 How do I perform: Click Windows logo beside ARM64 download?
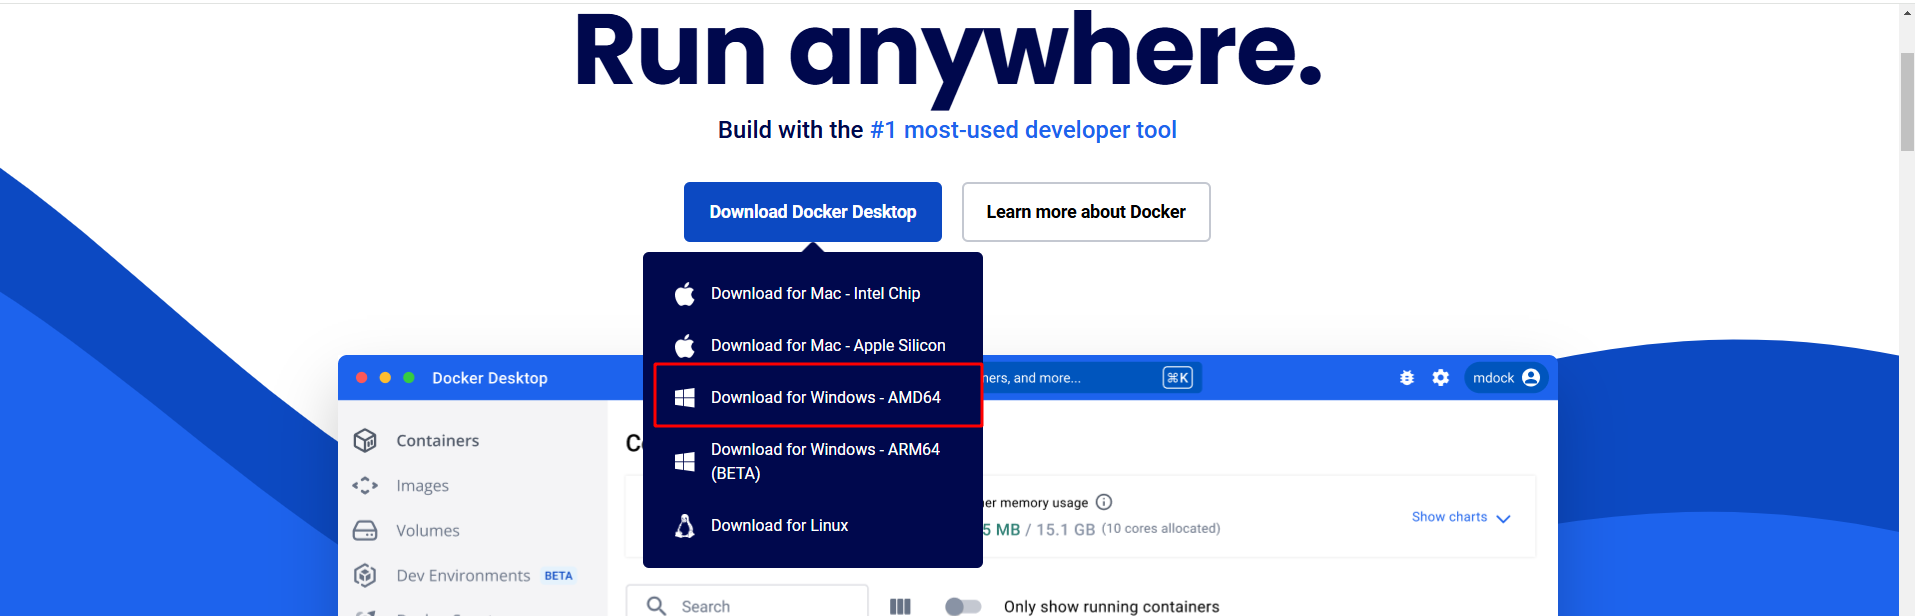[x=685, y=462]
